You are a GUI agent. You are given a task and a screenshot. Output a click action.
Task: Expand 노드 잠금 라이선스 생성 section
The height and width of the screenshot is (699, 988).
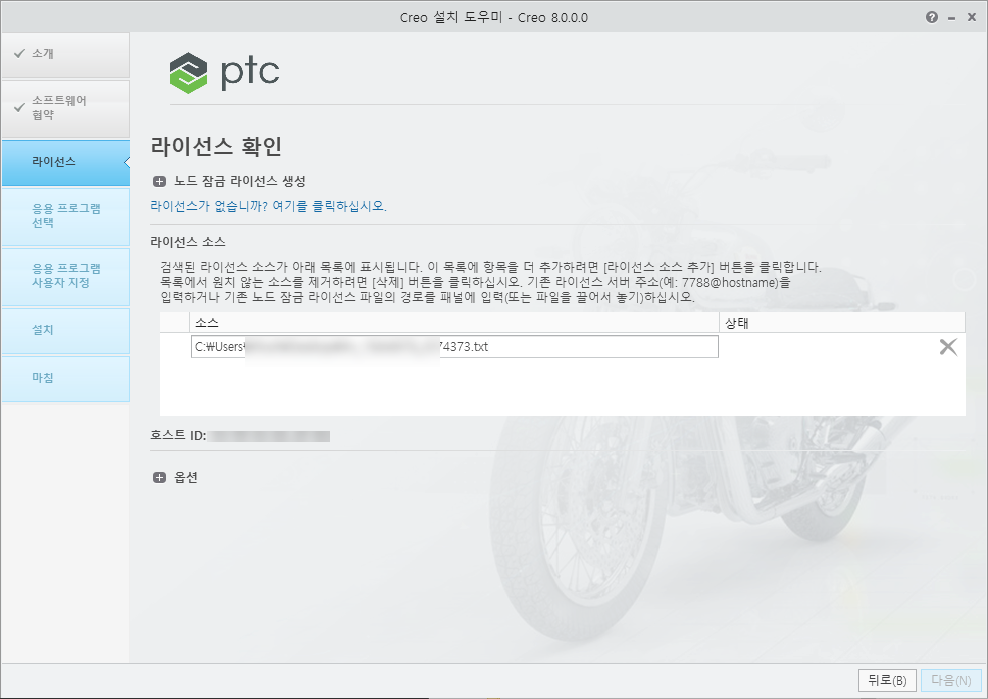coord(159,182)
